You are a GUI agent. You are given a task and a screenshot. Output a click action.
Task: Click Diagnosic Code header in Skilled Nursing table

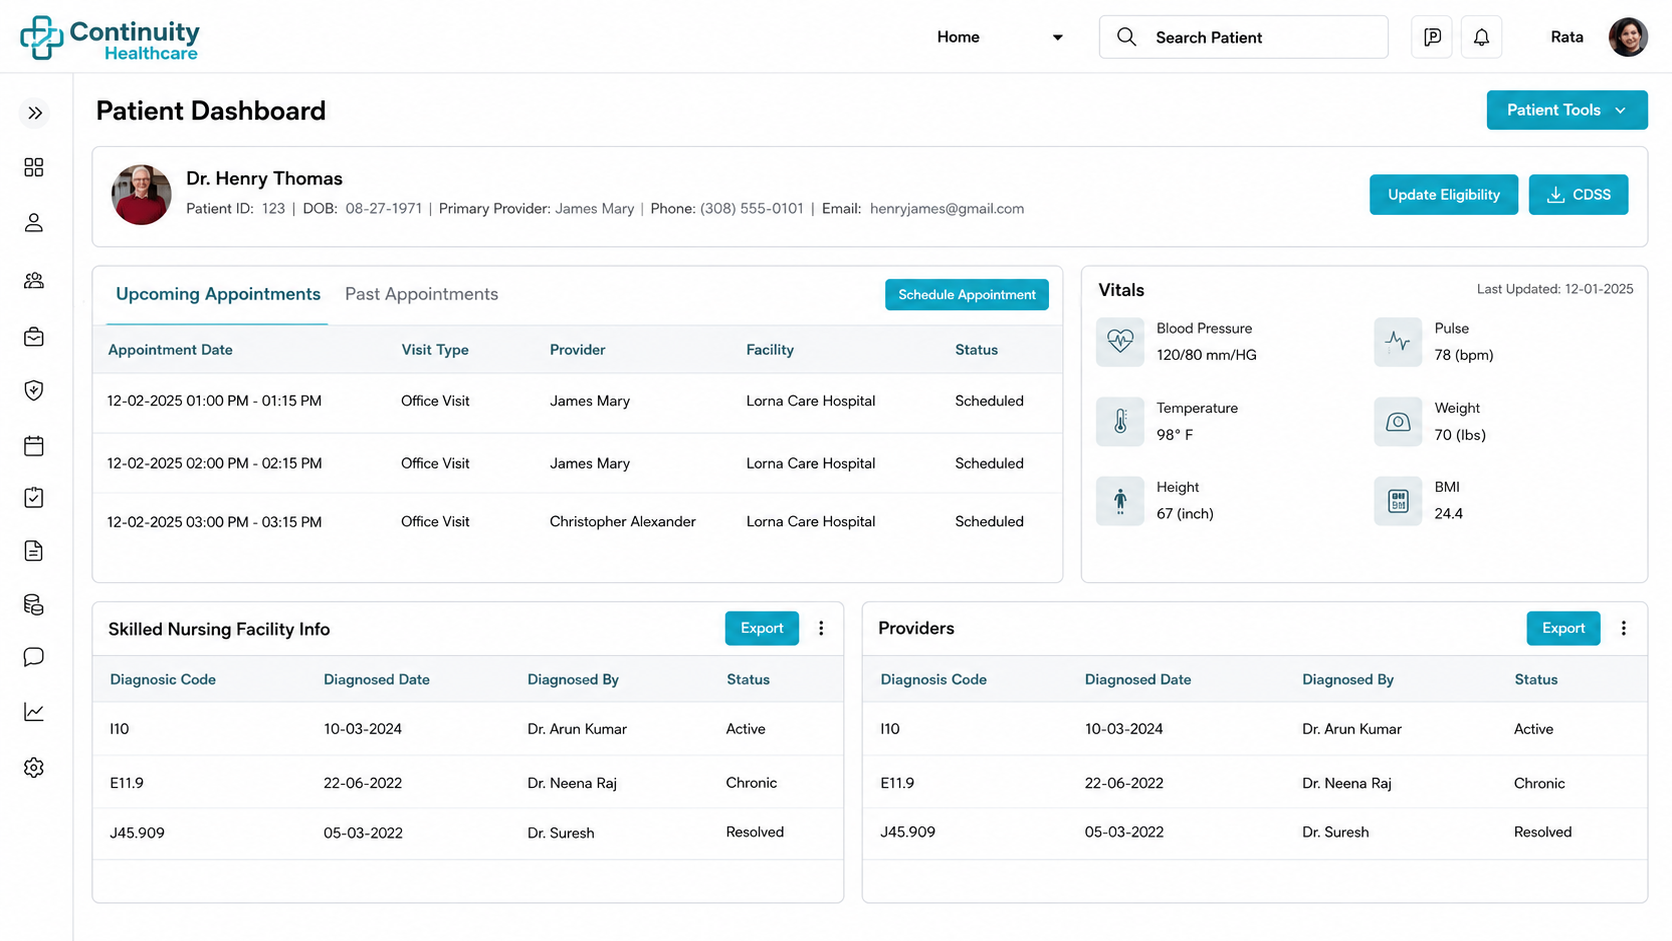click(163, 679)
